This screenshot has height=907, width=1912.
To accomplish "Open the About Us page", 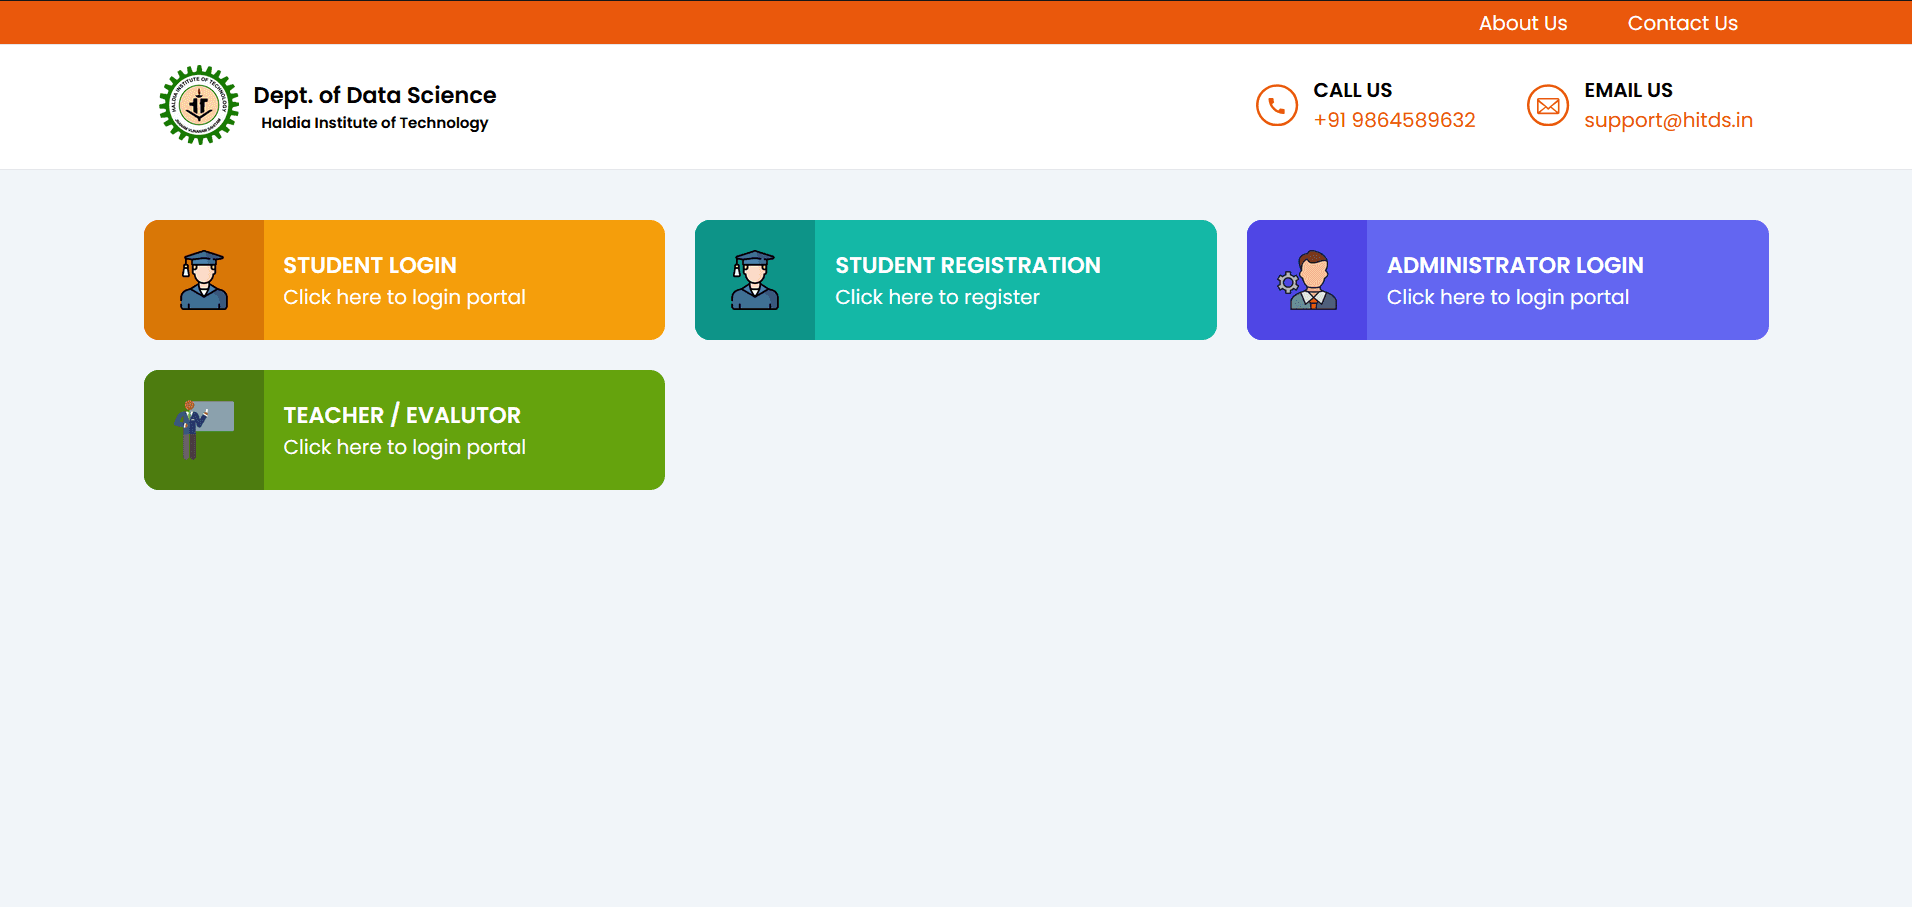I will (x=1523, y=23).
